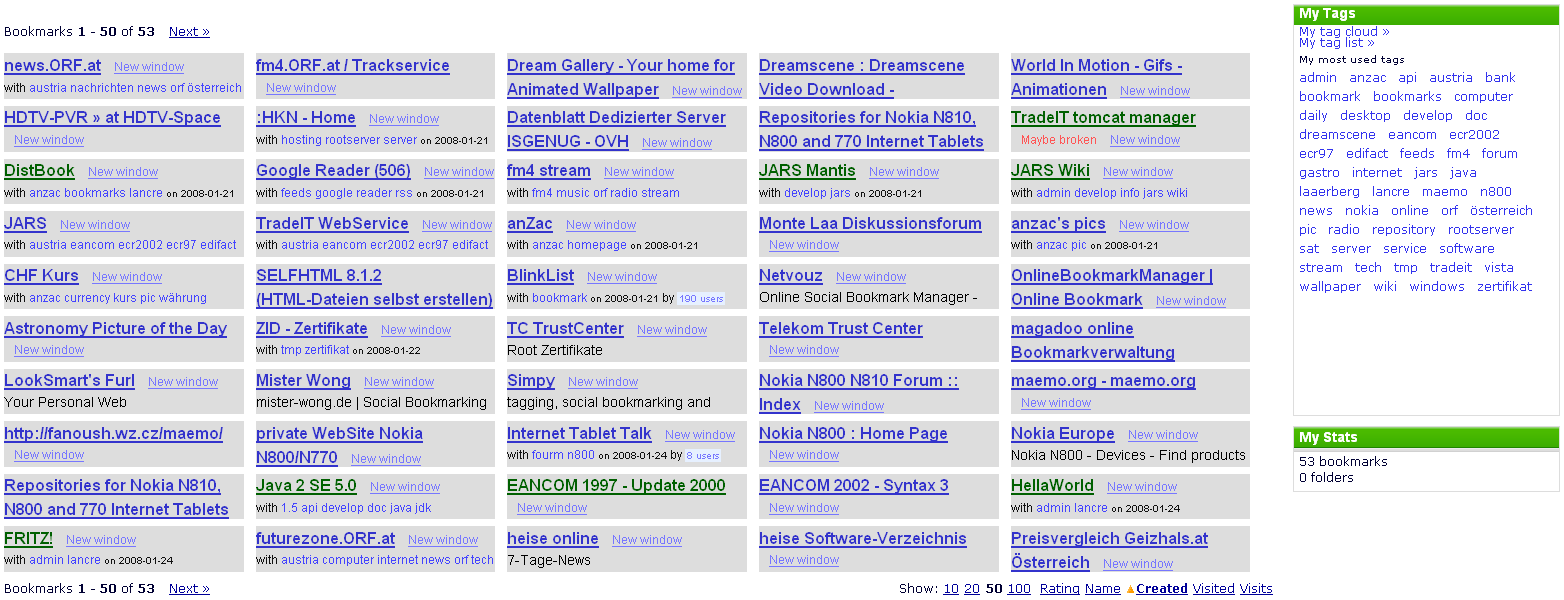
Task: Open Astronomy Picture of the Day bookmark
Action: coord(115,329)
